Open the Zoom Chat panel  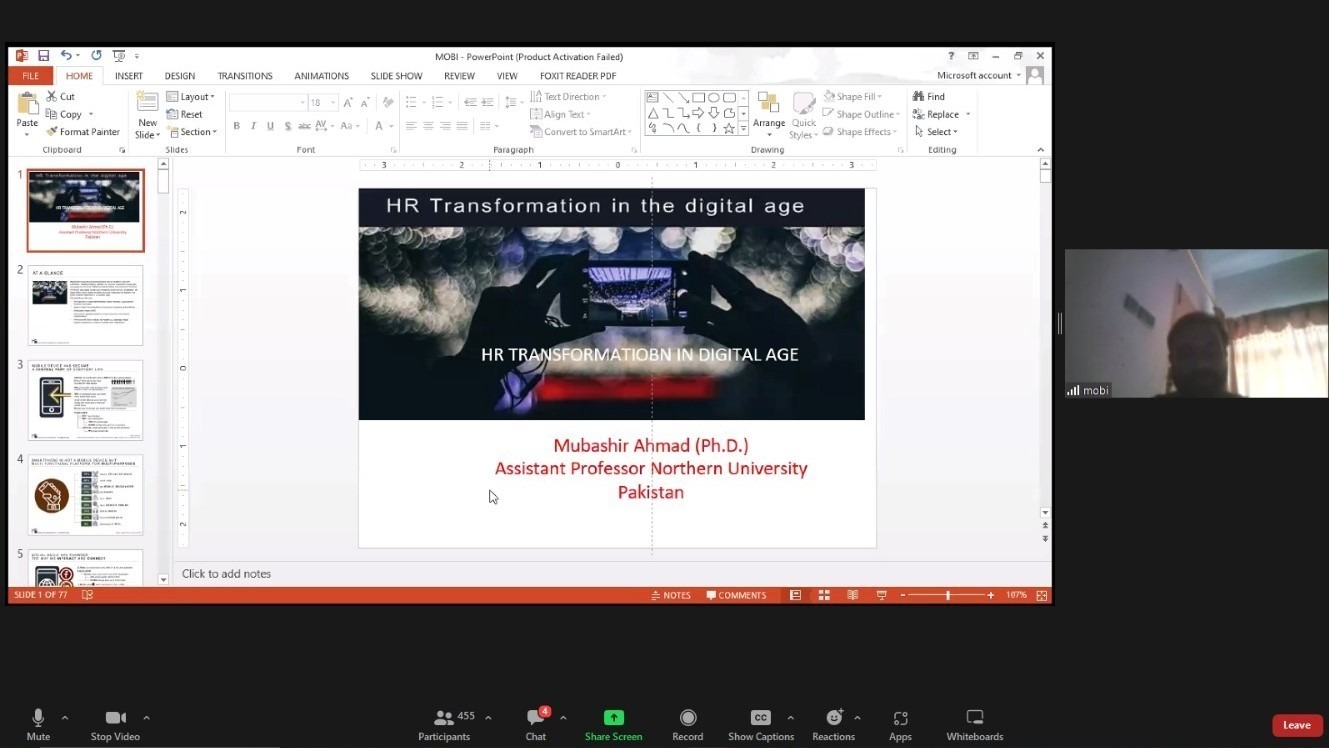coord(536,724)
